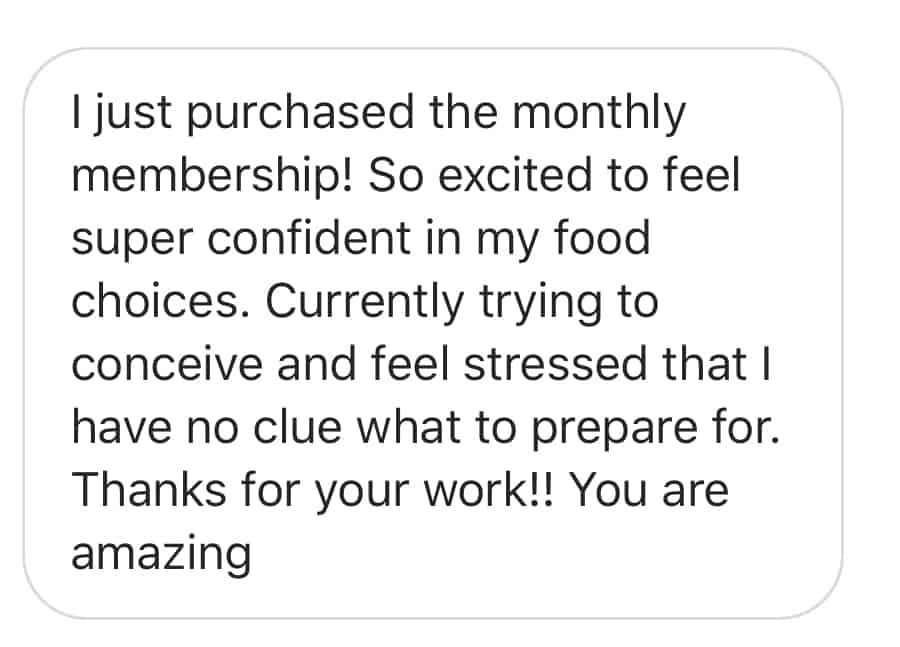The width and height of the screenshot is (900, 647).
Task: Tap the word "excited" in the second line
Action: click(515, 175)
